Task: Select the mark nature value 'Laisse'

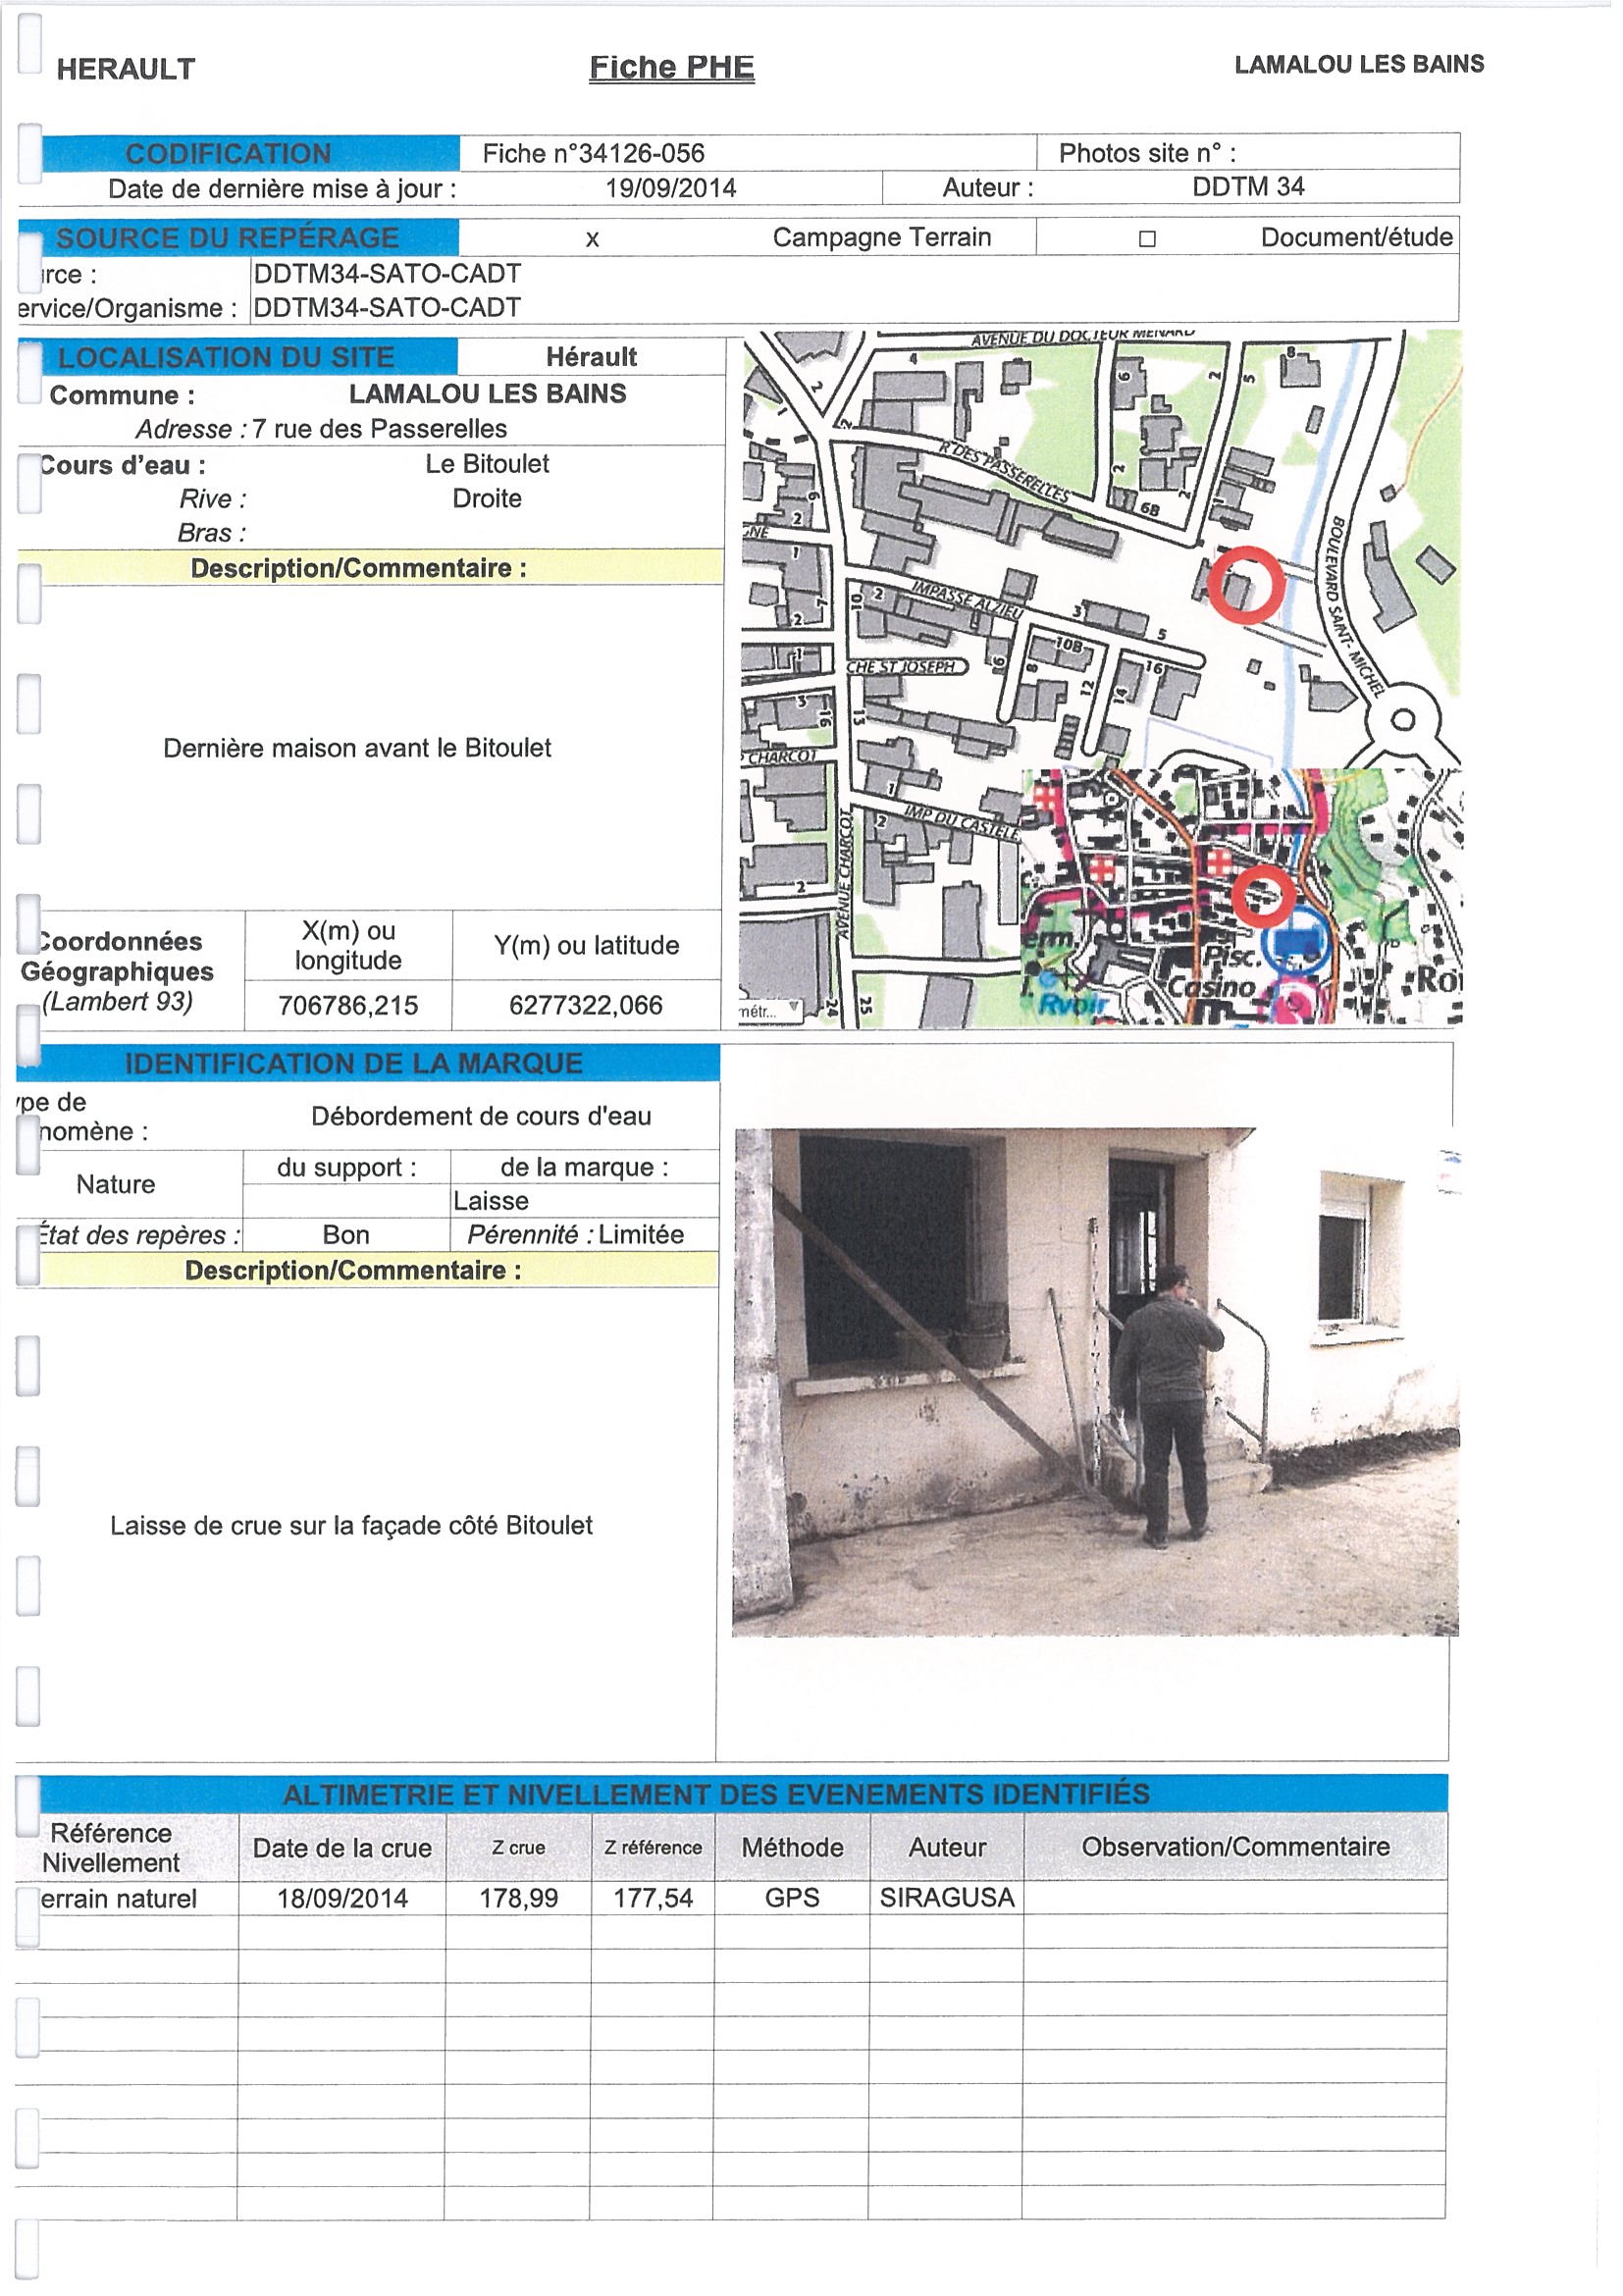Action: (494, 1209)
